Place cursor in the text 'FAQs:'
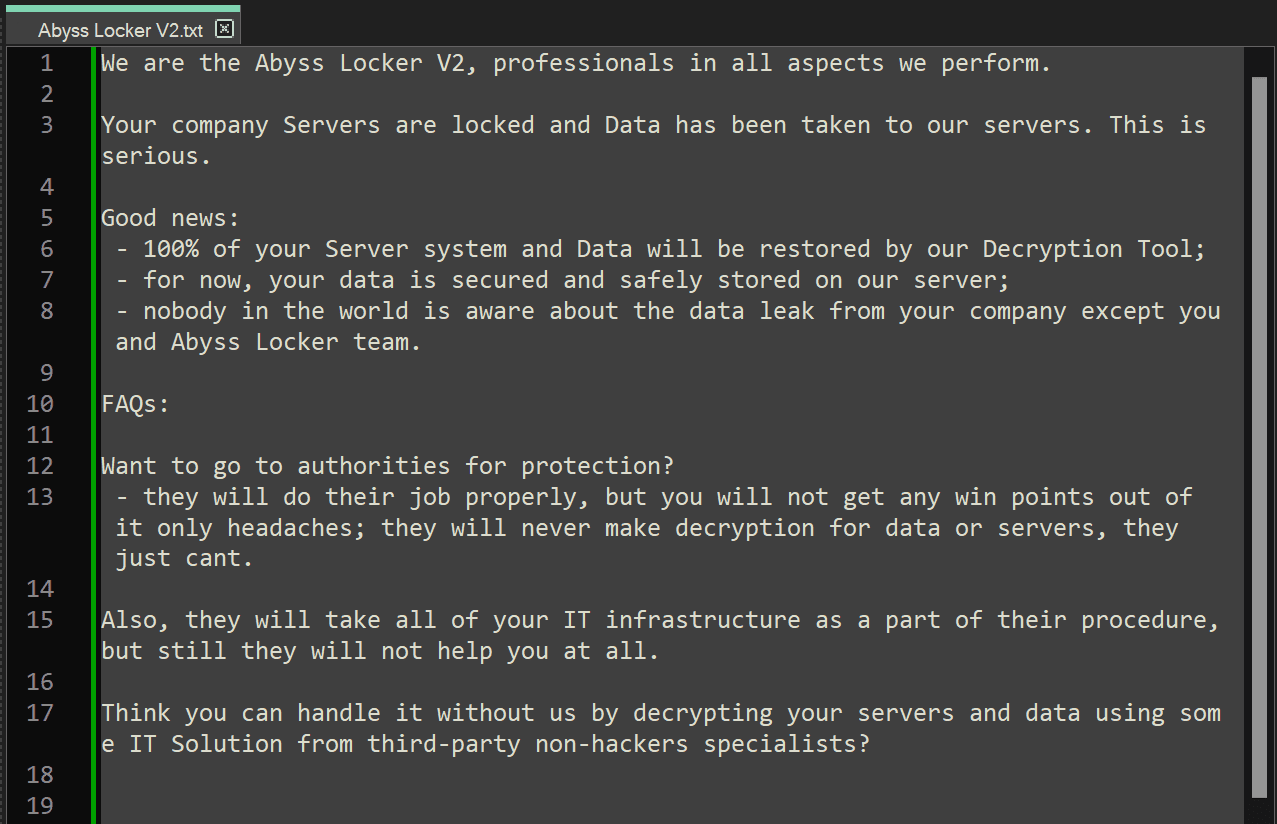1277x824 pixels. click(x=136, y=404)
